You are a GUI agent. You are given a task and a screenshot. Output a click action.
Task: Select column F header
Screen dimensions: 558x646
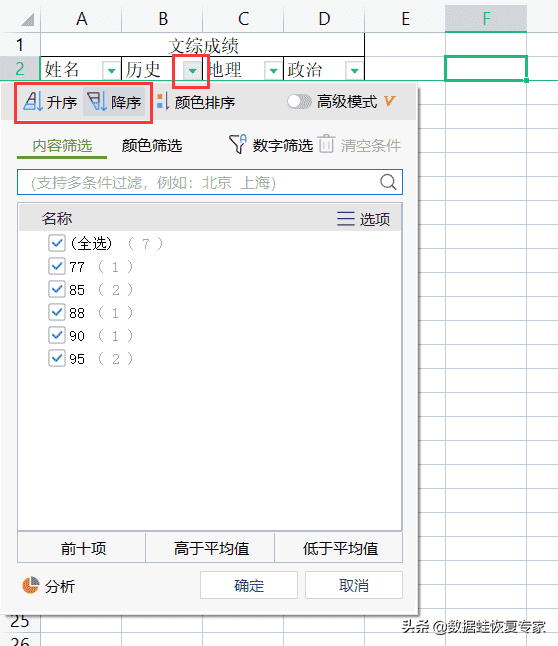pyautogui.click(x=486, y=19)
